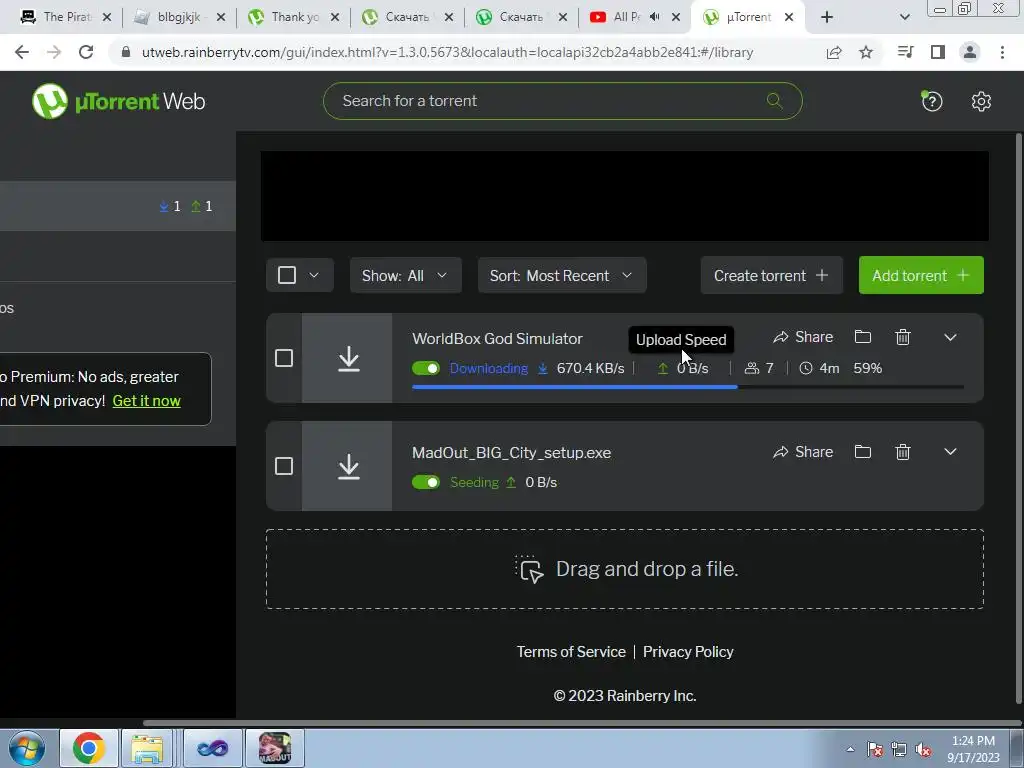Click the volume icon in system tray

[x=923, y=750]
